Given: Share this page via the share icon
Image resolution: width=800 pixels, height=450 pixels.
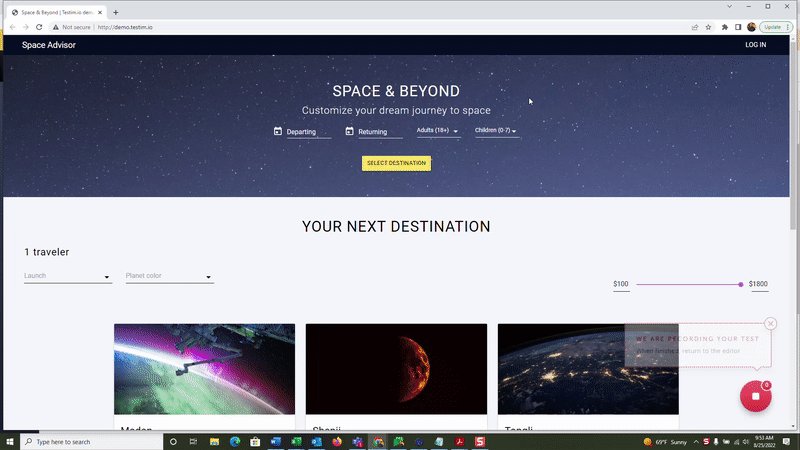Looking at the screenshot, I should (x=694, y=27).
